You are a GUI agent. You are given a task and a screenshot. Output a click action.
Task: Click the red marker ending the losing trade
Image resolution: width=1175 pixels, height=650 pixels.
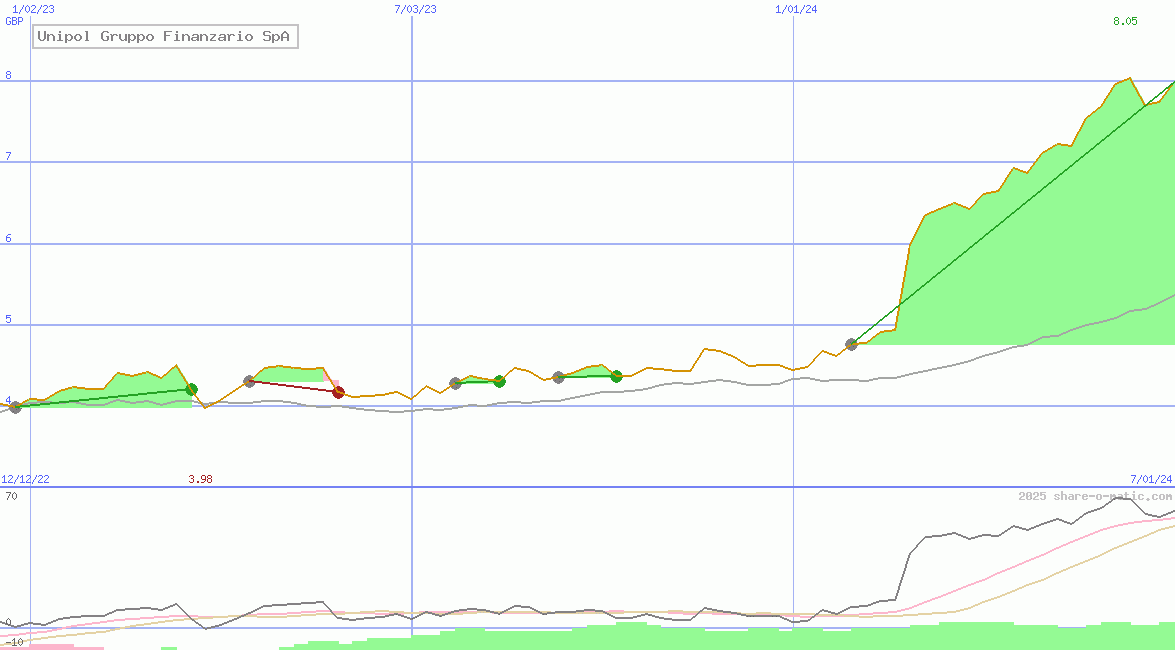pyautogui.click(x=338, y=392)
